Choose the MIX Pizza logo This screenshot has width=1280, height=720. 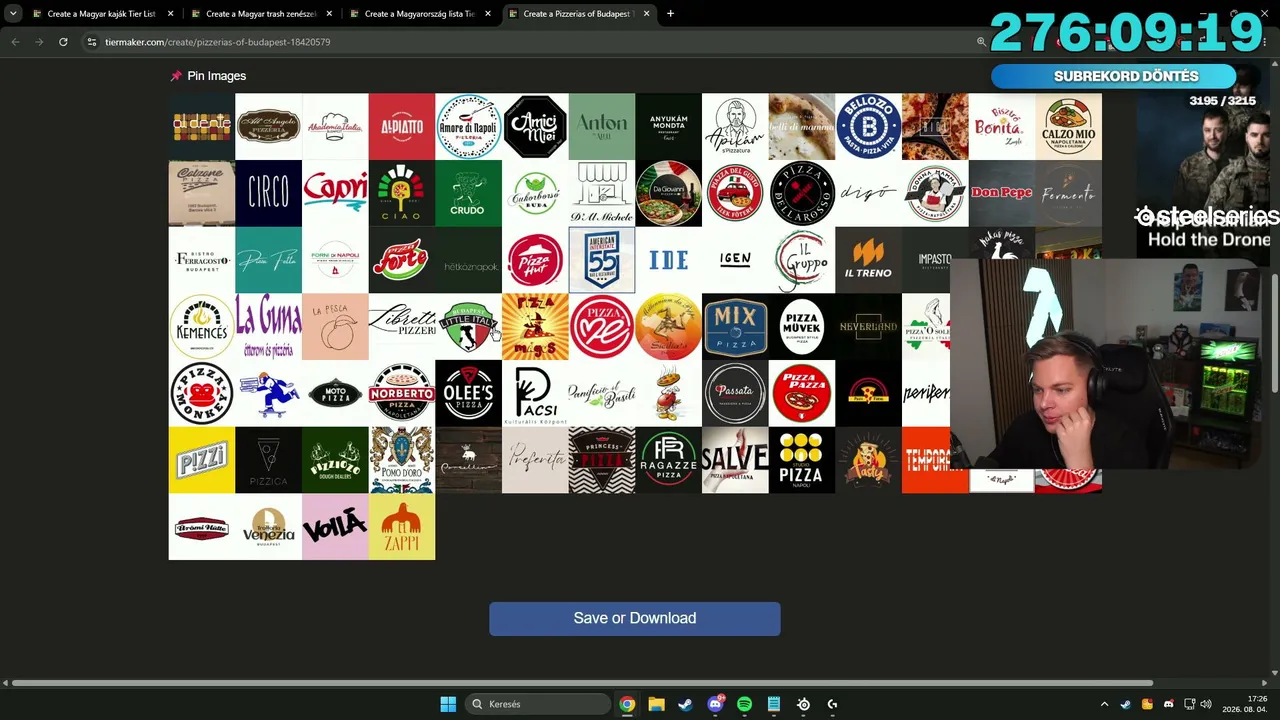735,327
